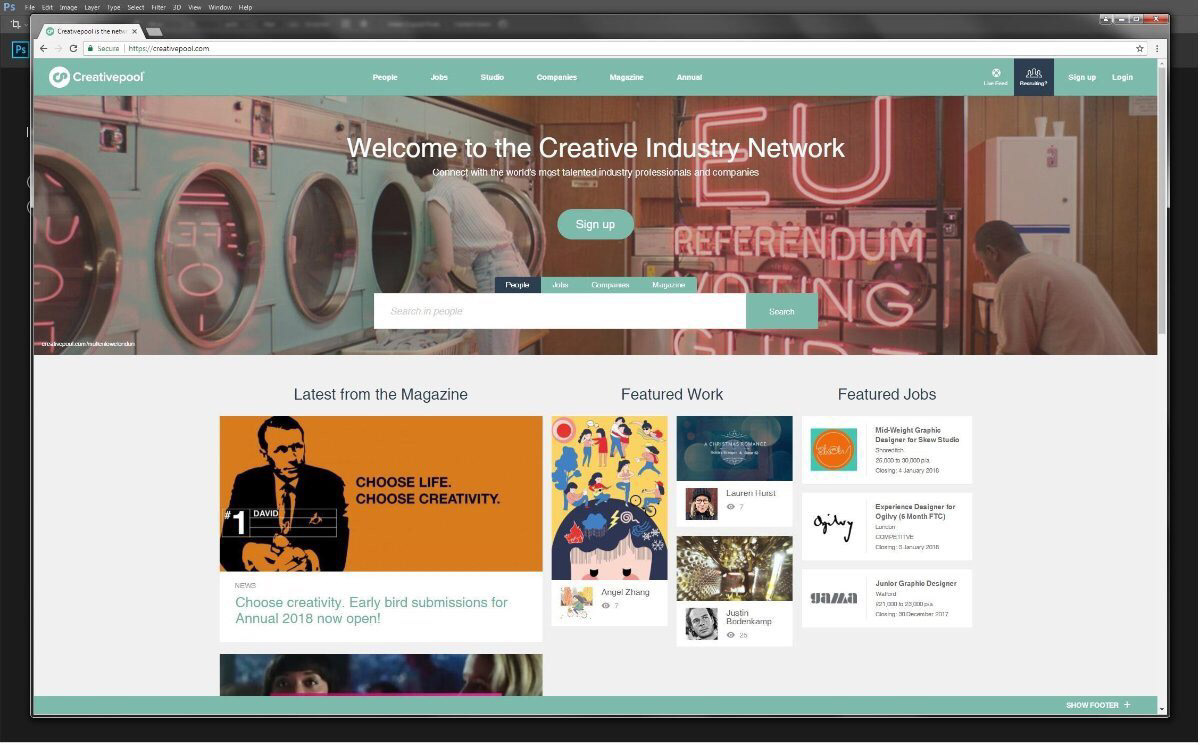Open the Studio nav item
Image resolution: width=1200 pixels, height=745 pixels.
tap(492, 77)
